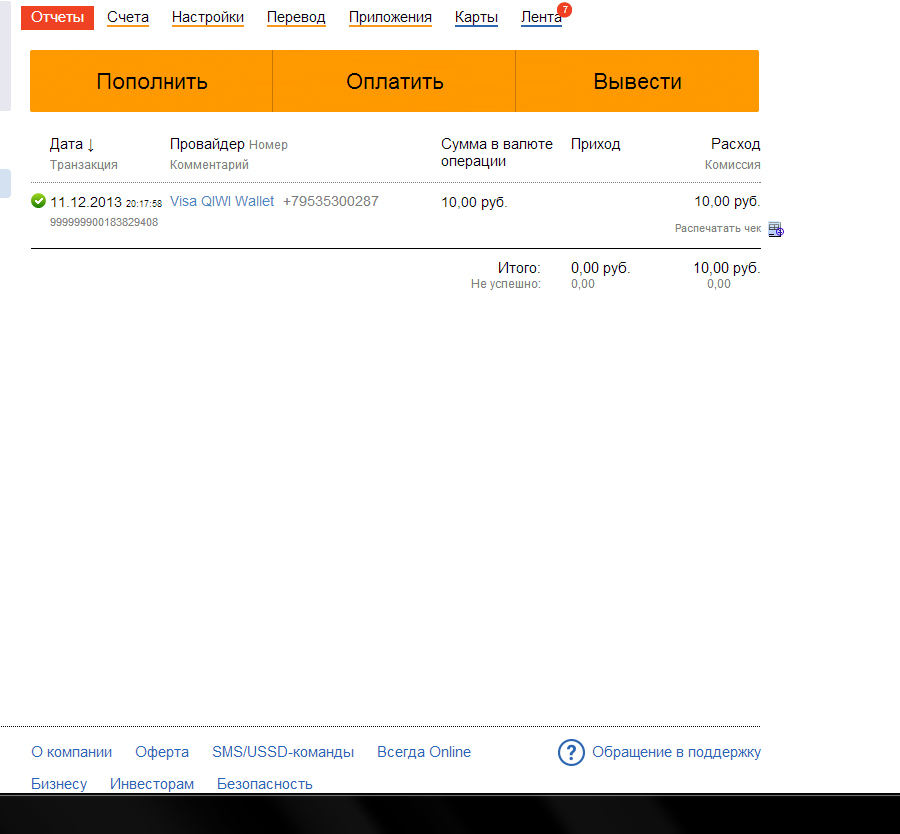Open the Настройки tab
The width and height of the screenshot is (900, 834).
[x=208, y=17]
